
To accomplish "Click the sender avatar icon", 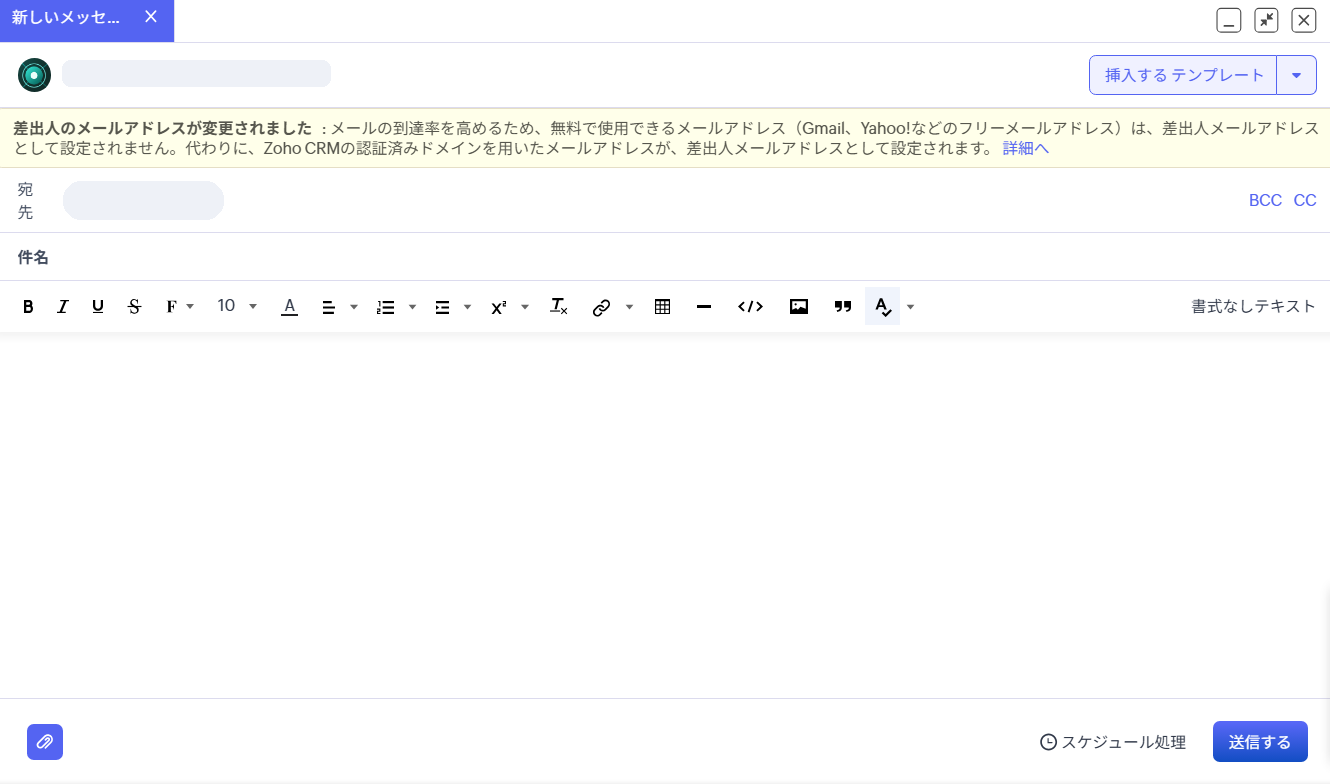I will click(34, 75).
